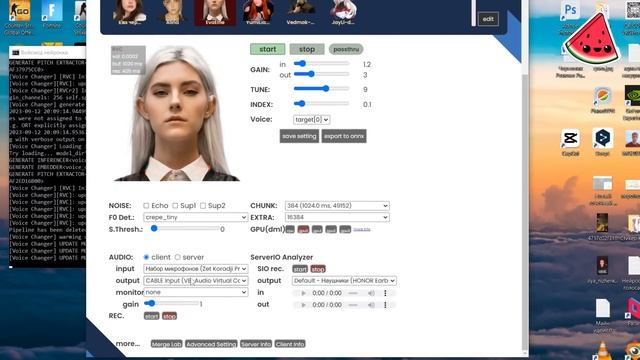640x360 pixels.
Task: Click the stop button next to start
Action: point(307,49)
